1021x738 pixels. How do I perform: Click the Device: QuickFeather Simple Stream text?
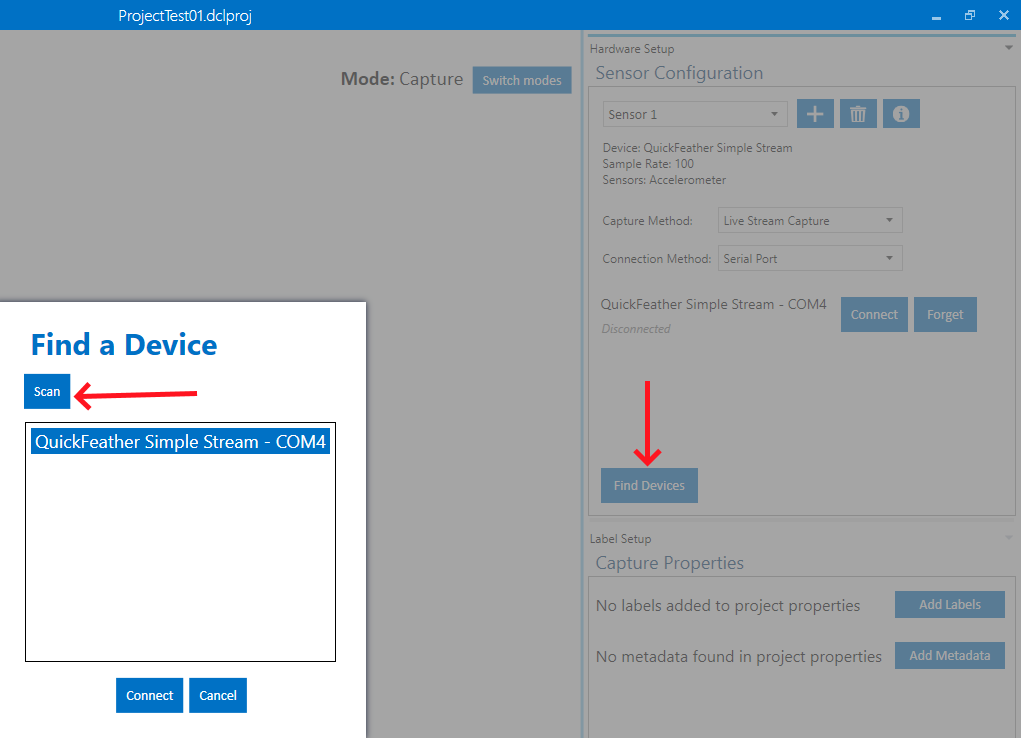(697, 148)
